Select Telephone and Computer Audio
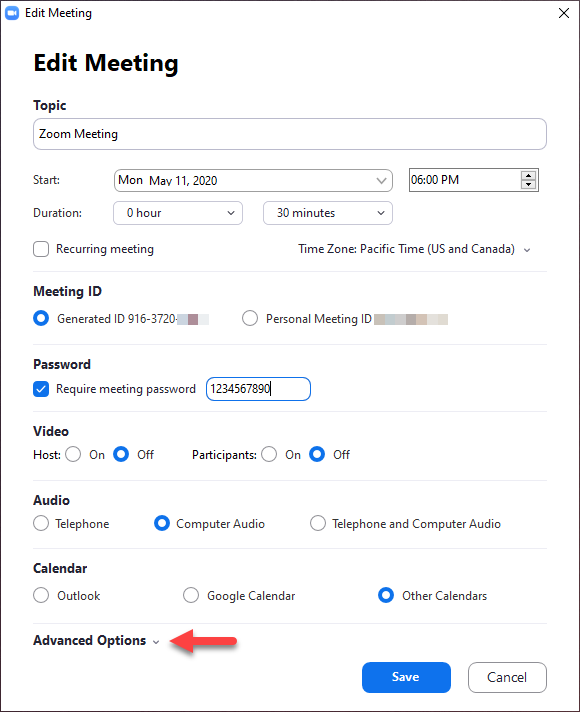 pyautogui.click(x=317, y=523)
